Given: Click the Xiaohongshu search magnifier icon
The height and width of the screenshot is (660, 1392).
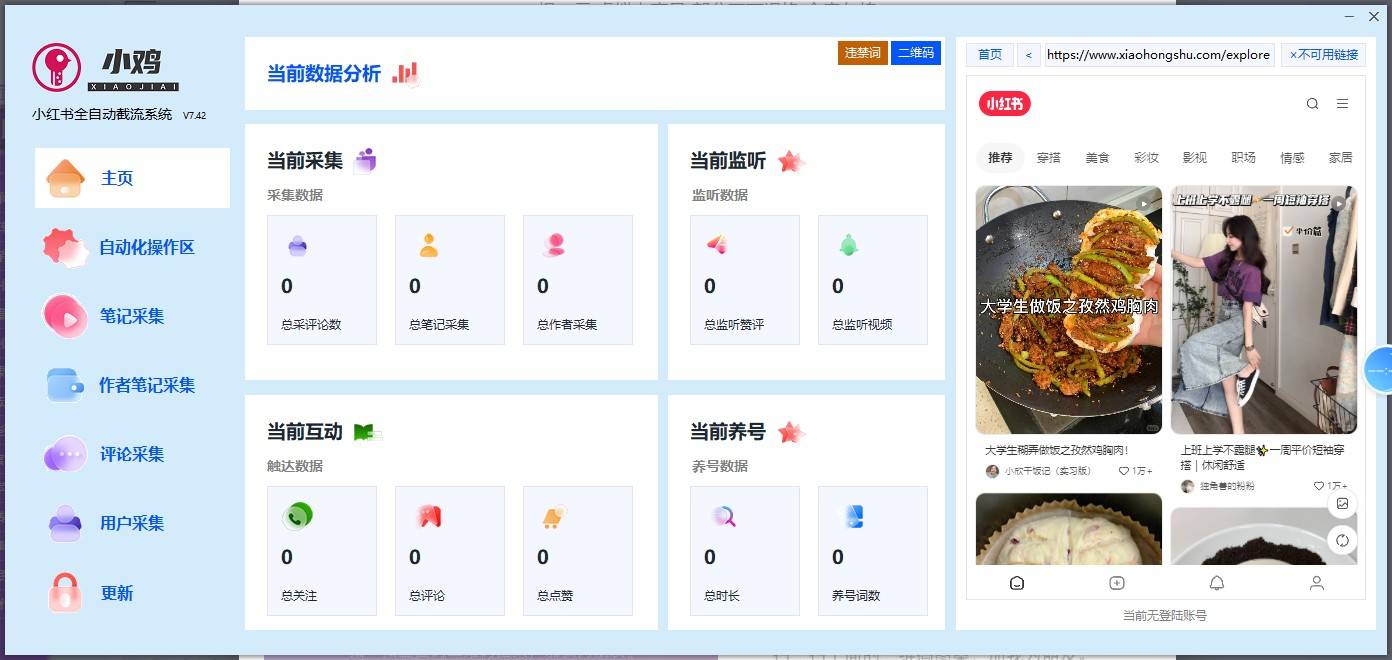Looking at the screenshot, I should point(1312,104).
